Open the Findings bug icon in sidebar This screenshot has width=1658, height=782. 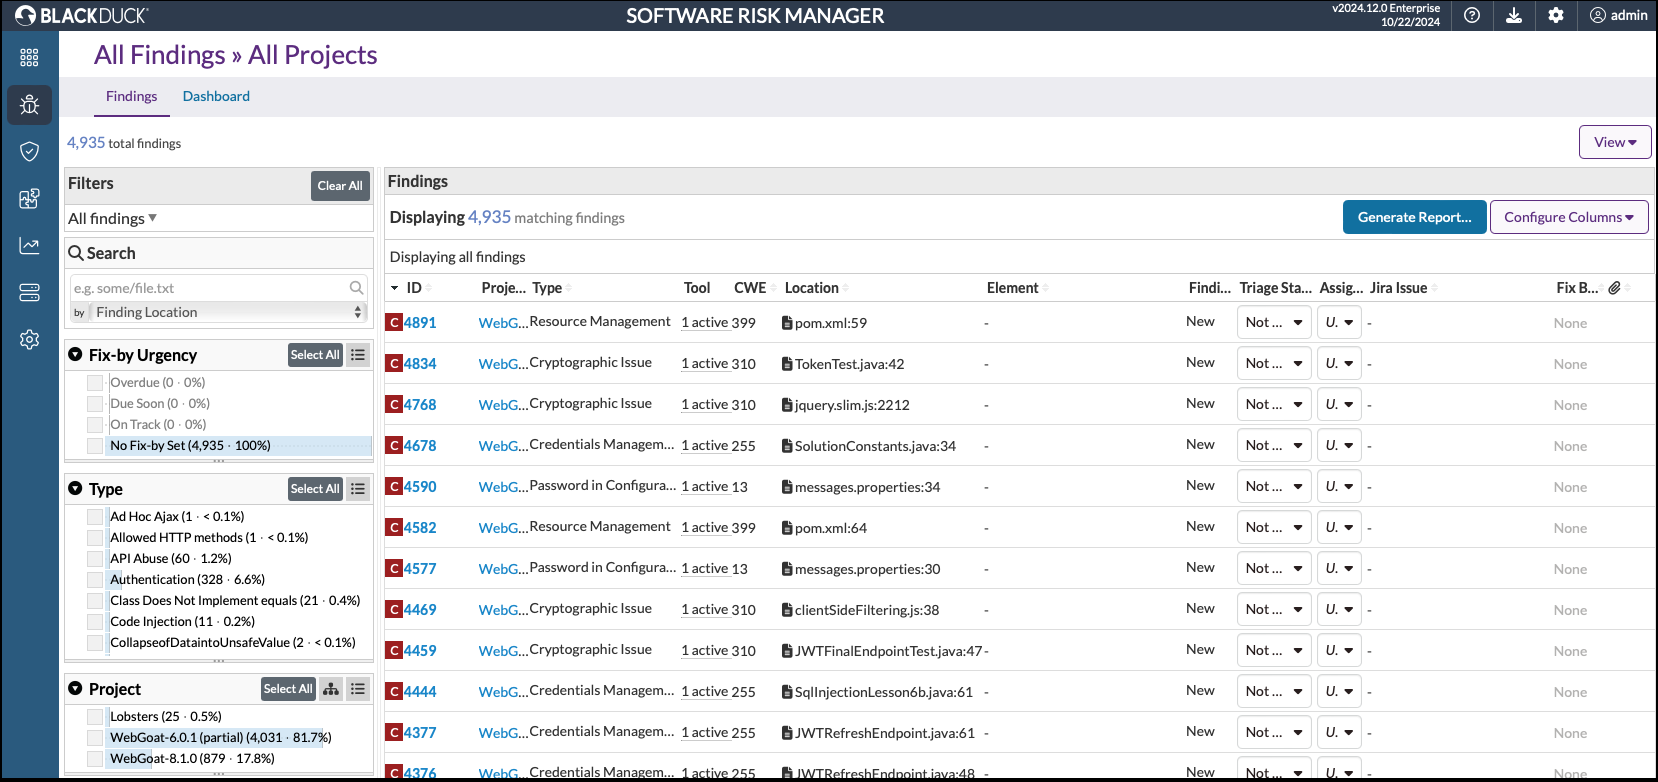(x=29, y=105)
